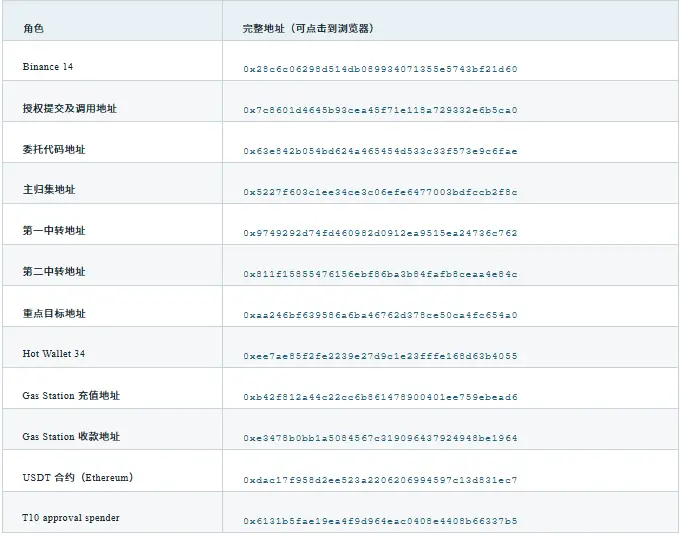Select the 角色 column header

112,21
